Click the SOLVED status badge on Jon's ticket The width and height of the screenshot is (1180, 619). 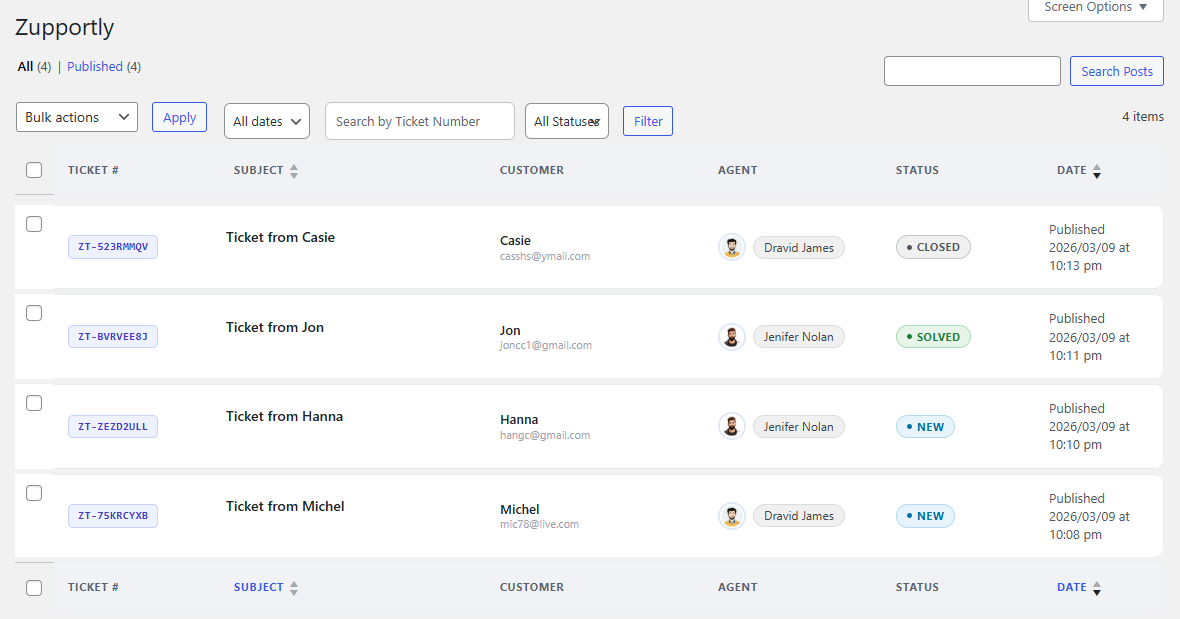pos(933,336)
